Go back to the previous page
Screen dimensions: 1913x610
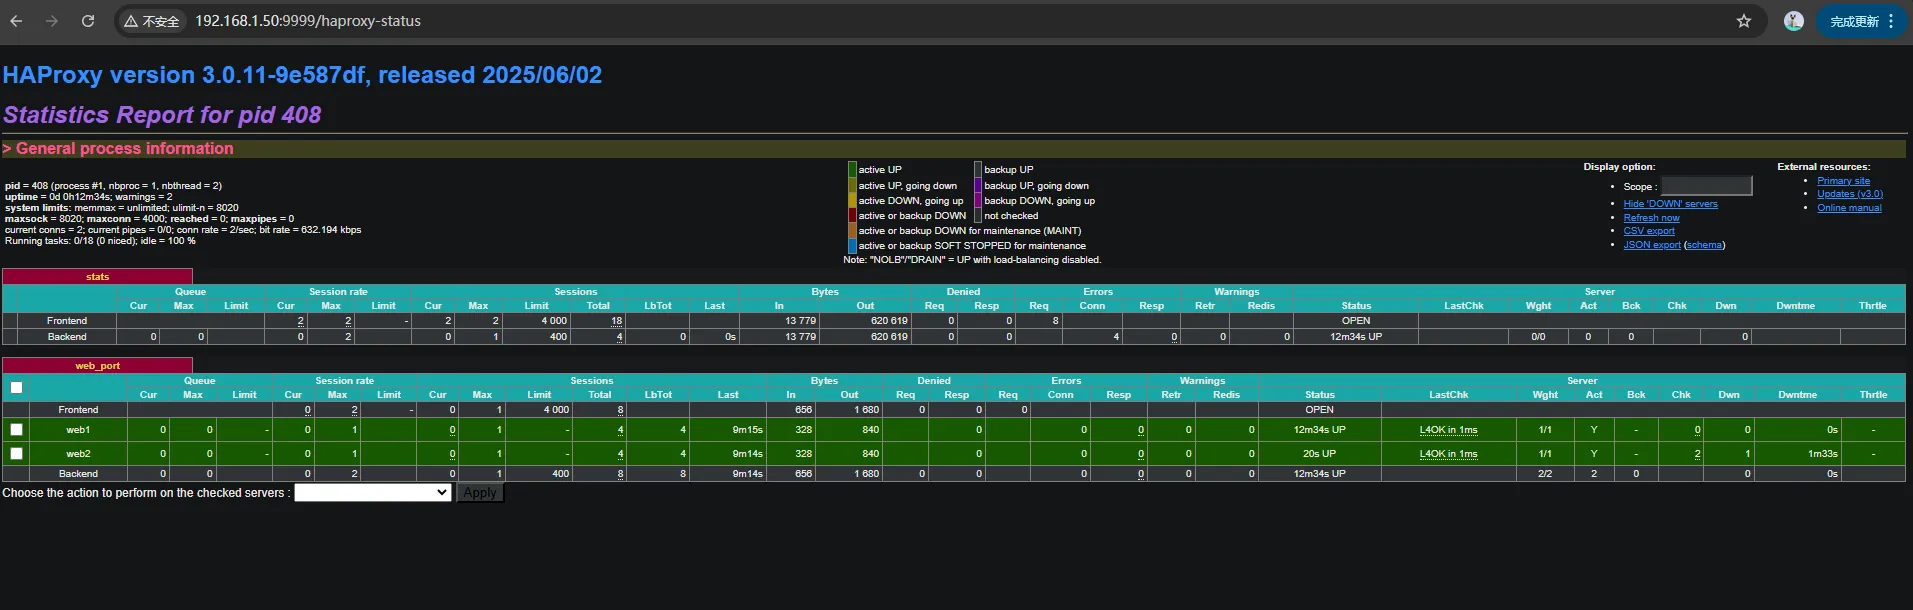(x=17, y=21)
